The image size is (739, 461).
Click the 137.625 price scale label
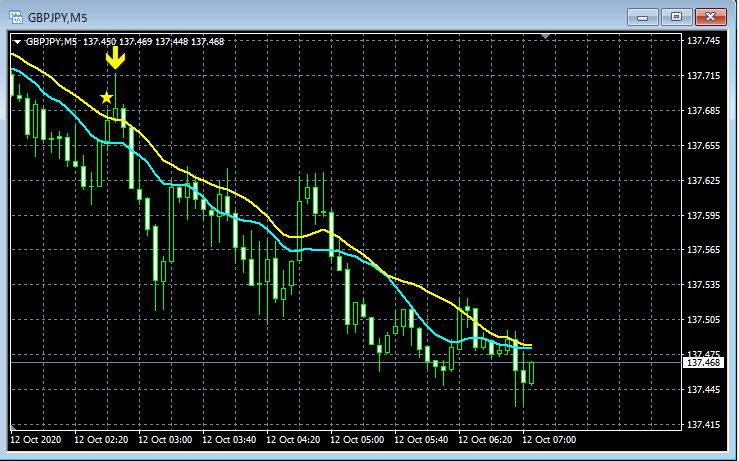click(x=704, y=181)
